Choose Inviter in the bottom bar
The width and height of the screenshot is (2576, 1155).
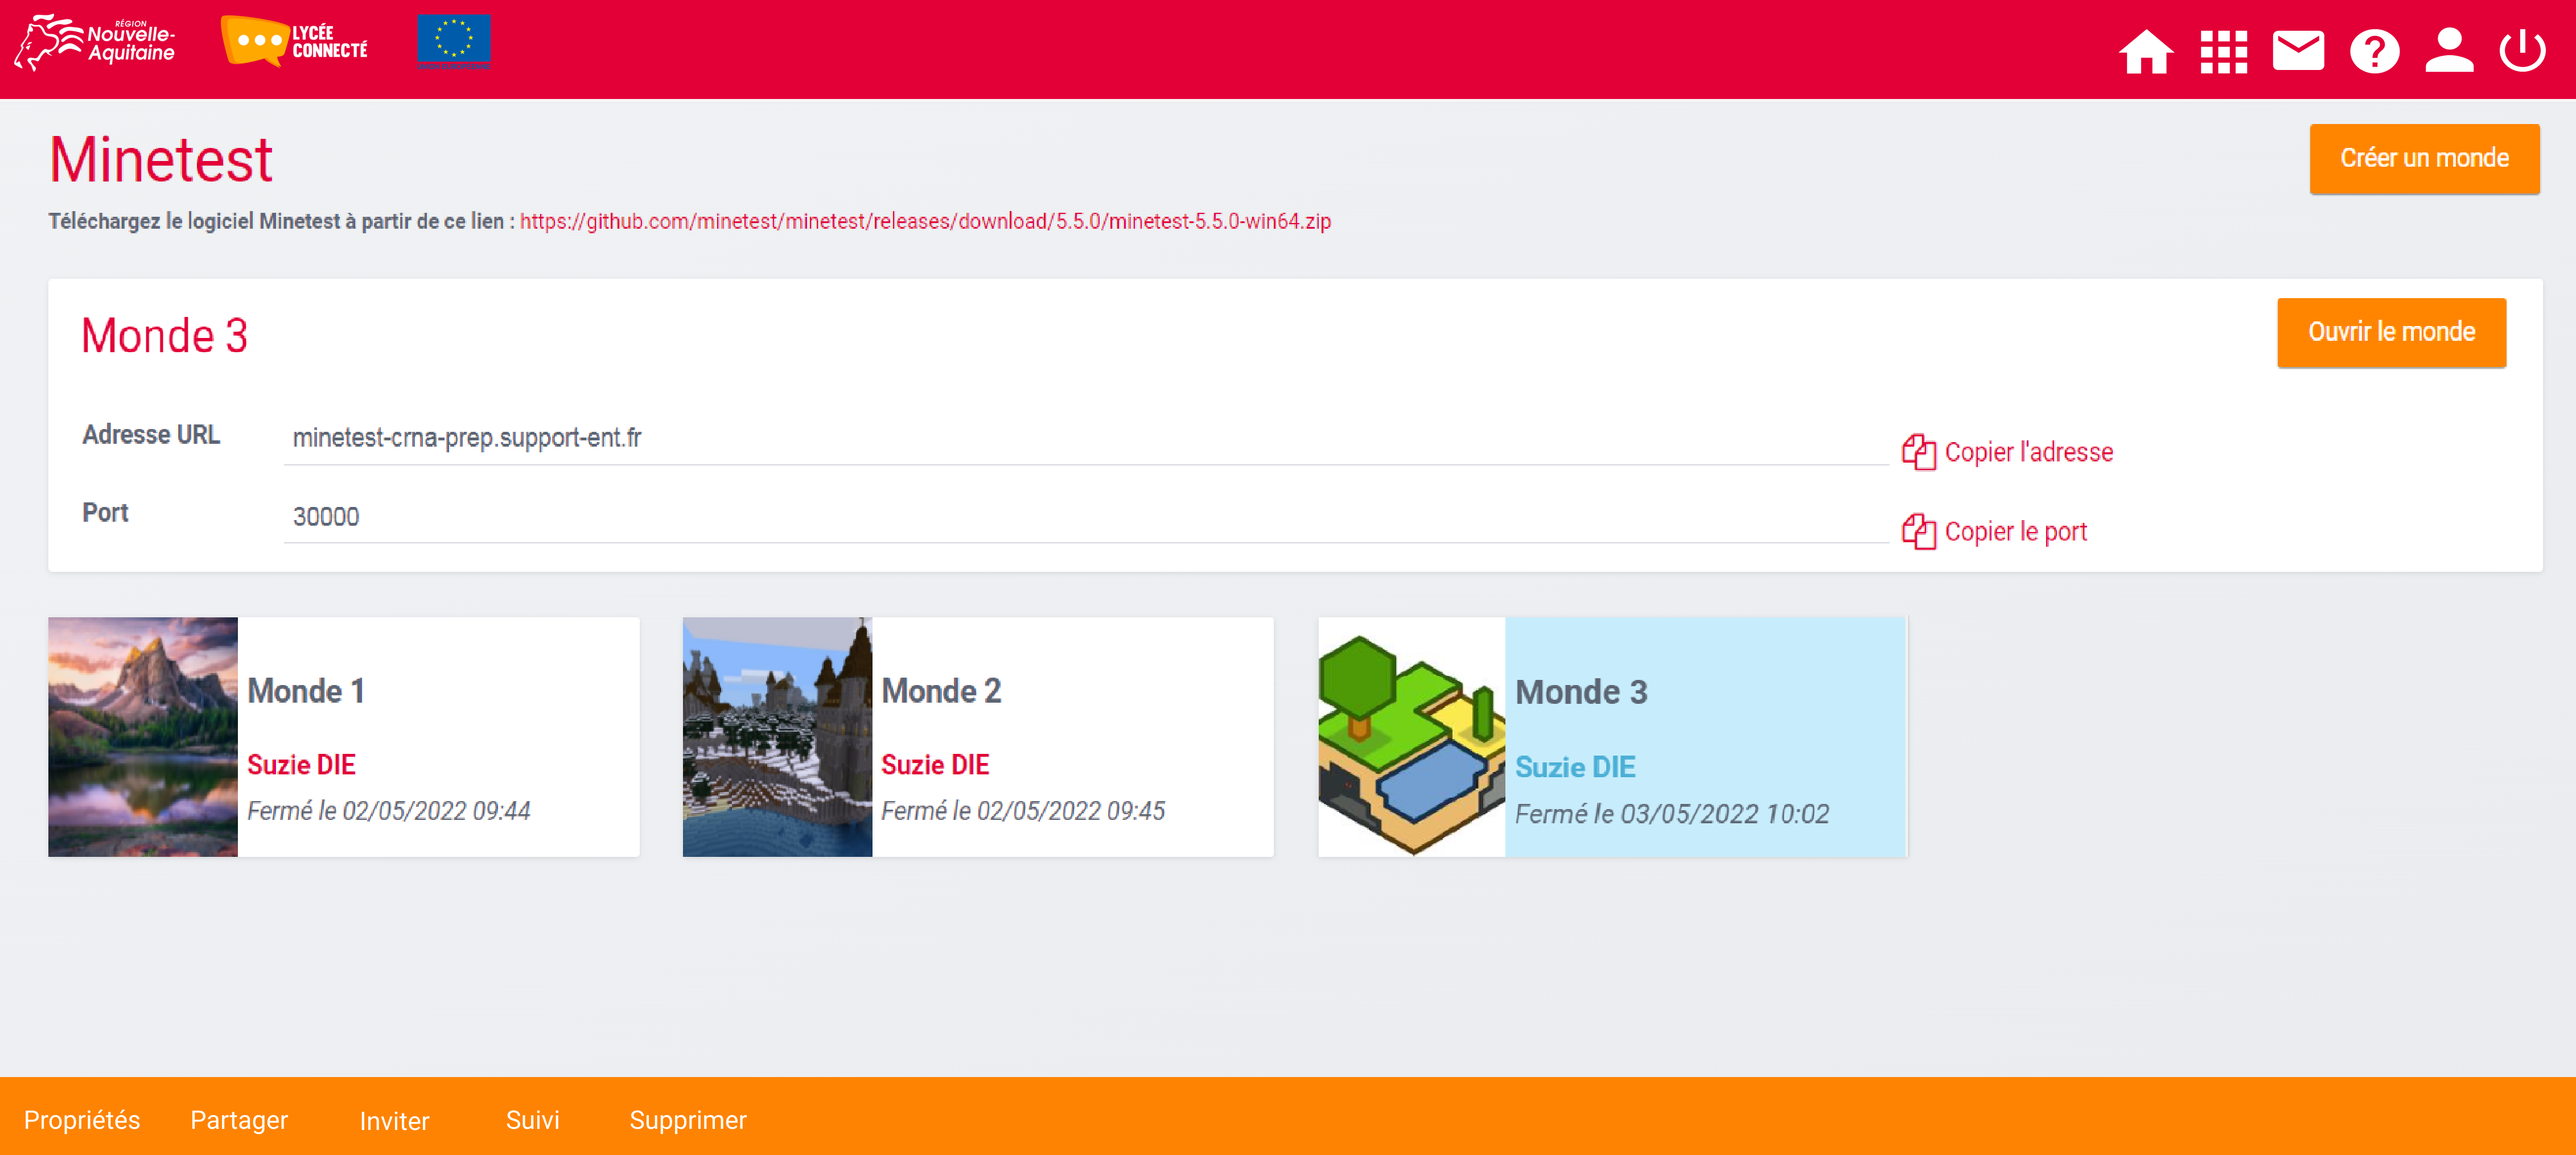click(394, 1121)
